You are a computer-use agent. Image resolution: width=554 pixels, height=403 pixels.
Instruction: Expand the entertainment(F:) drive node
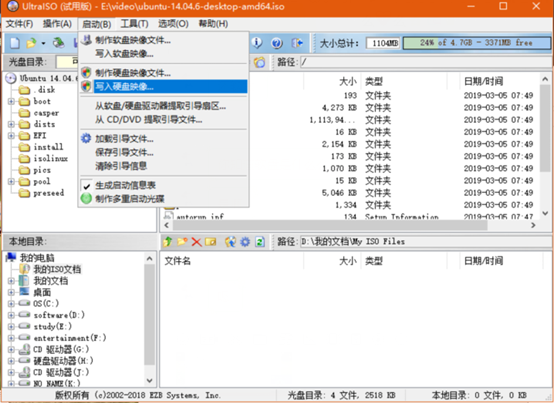11,338
